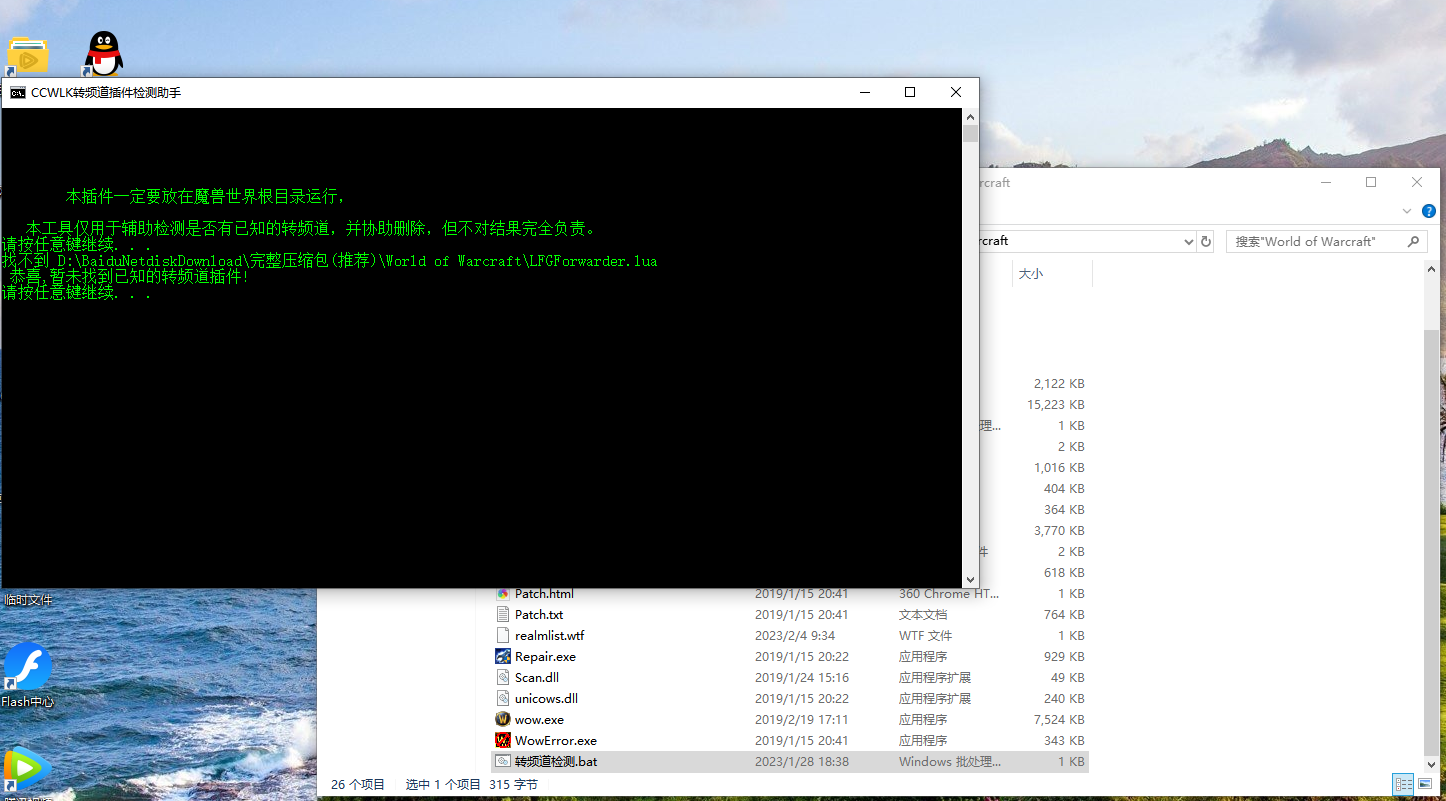Expand the address bar history dropdown
This screenshot has height=801, width=1446.
[1188, 241]
